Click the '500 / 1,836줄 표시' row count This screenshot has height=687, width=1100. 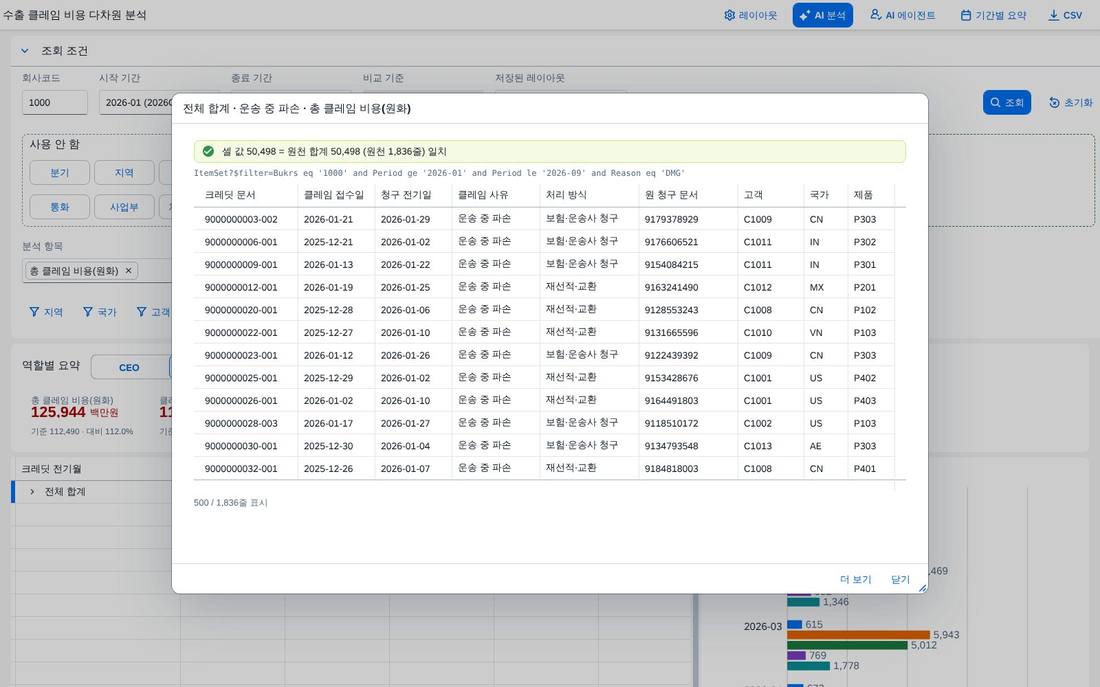coord(230,503)
